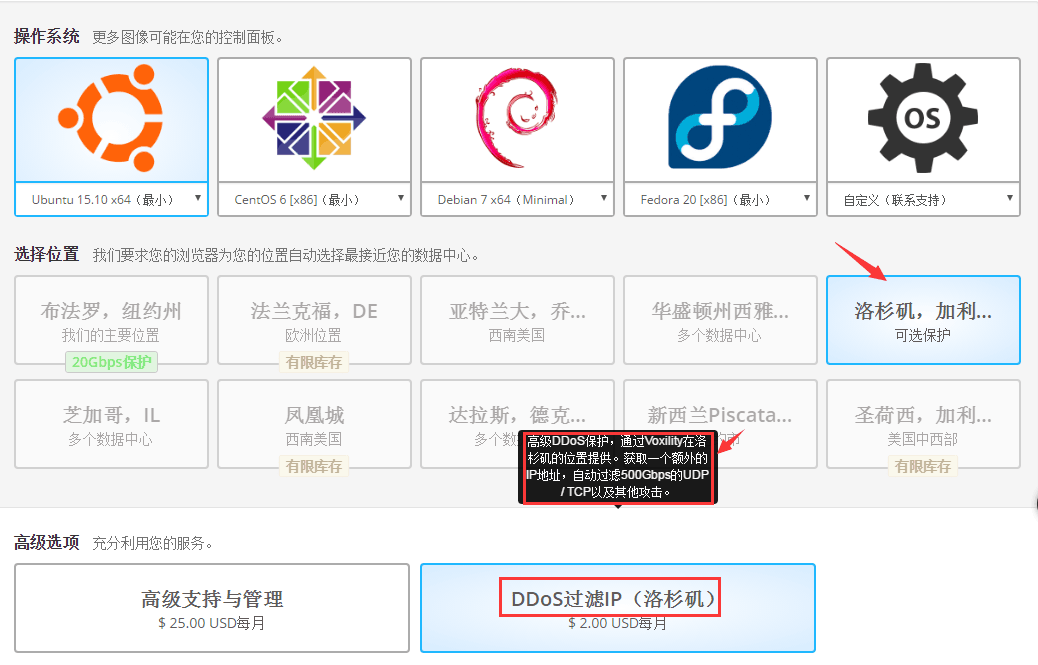
Task: Toggle the DDoS过滤IP (洛杉矶) option
Action: pos(617,608)
